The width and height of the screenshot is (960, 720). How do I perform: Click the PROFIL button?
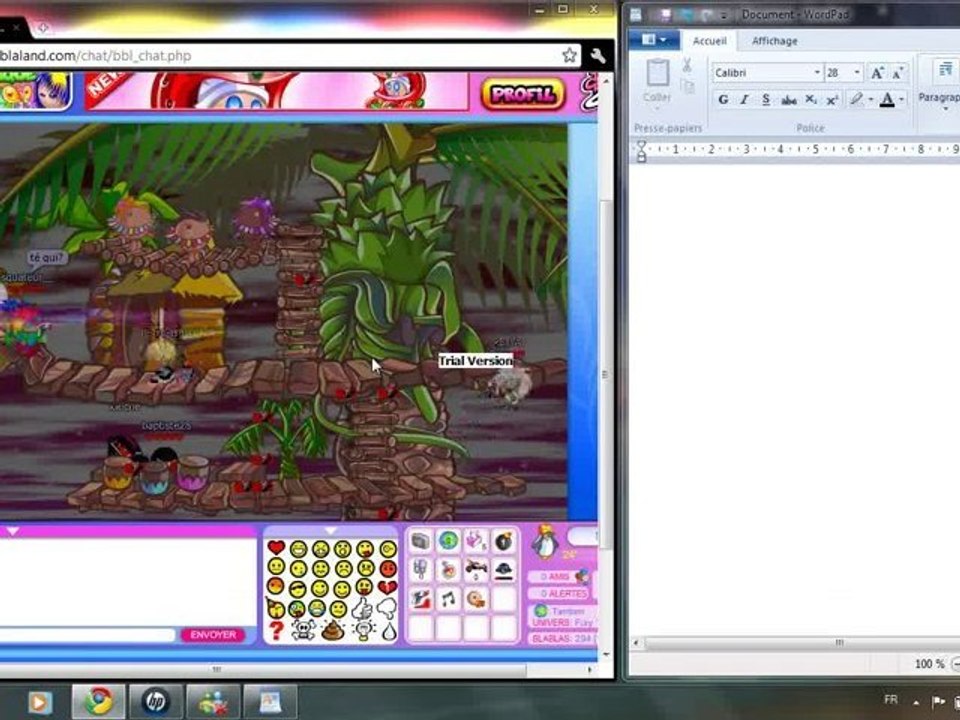pyautogui.click(x=523, y=94)
